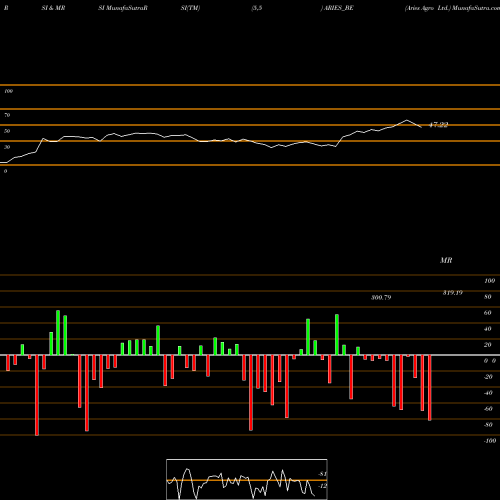Viewport: 500px width, 500px height.
Task: Click the -12 label in mini chart
Action: tap(322, 486)
